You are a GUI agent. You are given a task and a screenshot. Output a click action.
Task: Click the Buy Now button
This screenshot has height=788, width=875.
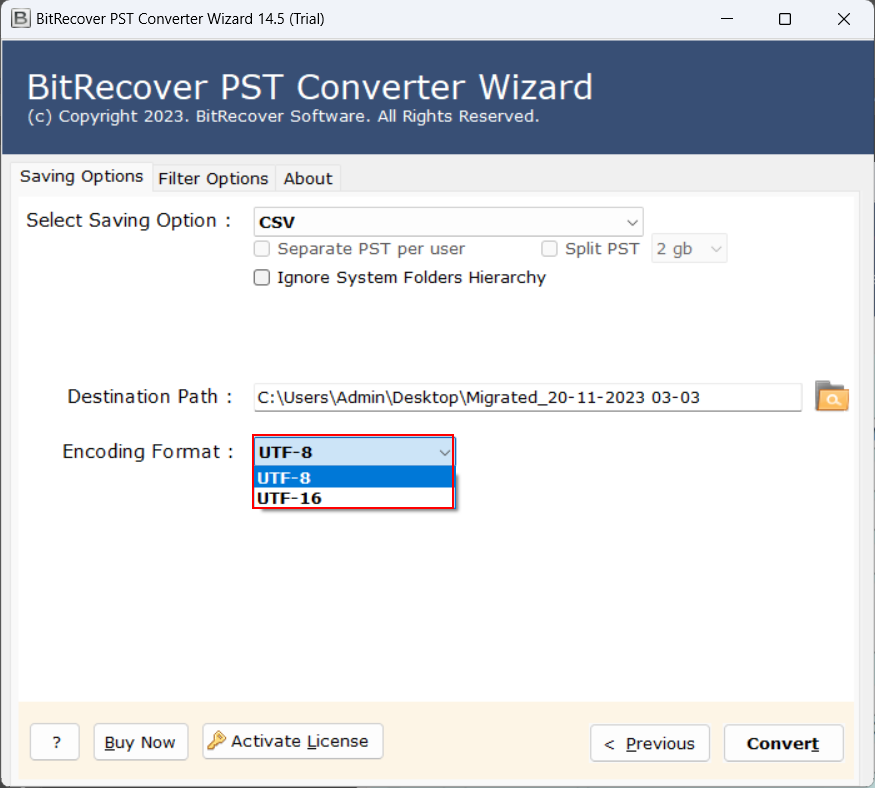point(141,742)
